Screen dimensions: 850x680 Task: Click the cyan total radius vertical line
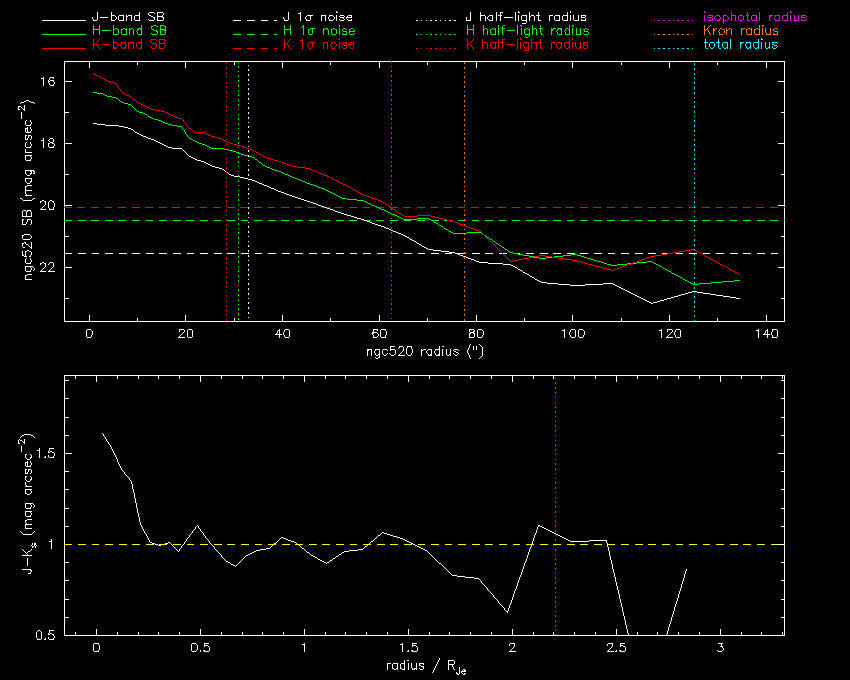[694, 150]
